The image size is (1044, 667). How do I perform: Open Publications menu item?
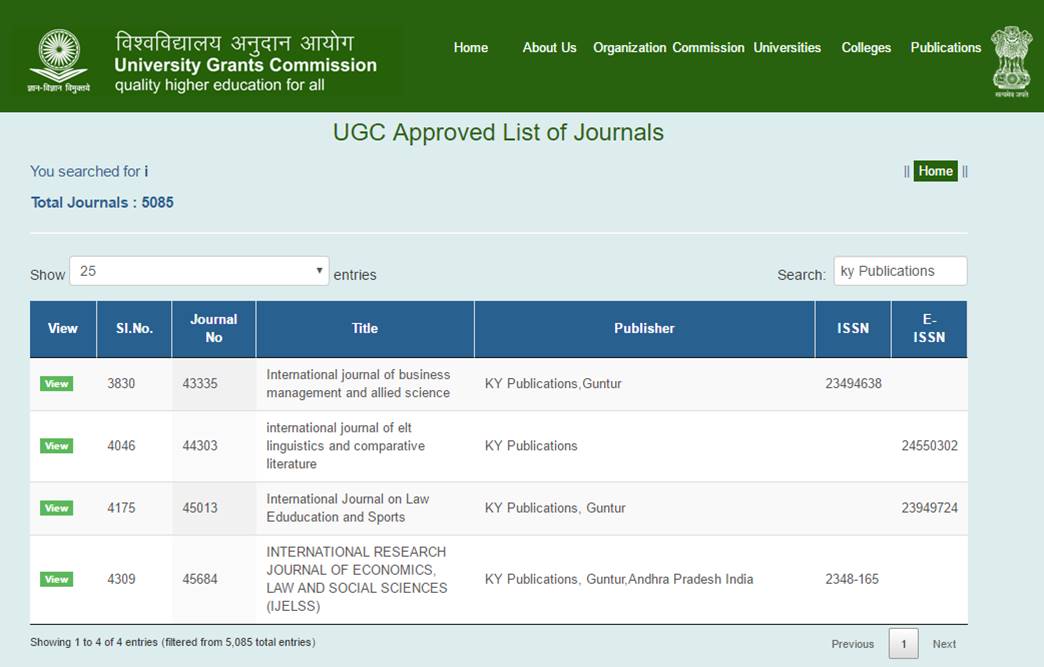[945, 47]
